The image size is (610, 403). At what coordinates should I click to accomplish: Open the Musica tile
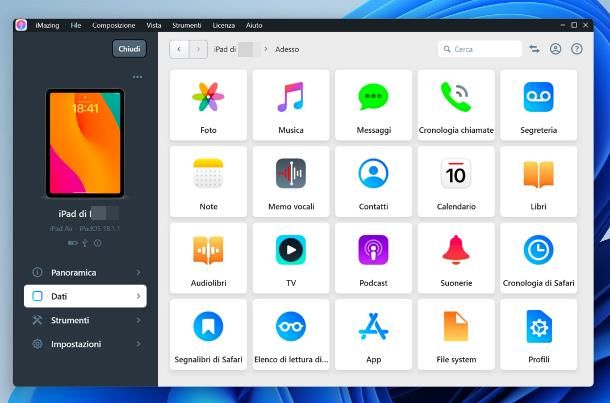pos(291,105)
